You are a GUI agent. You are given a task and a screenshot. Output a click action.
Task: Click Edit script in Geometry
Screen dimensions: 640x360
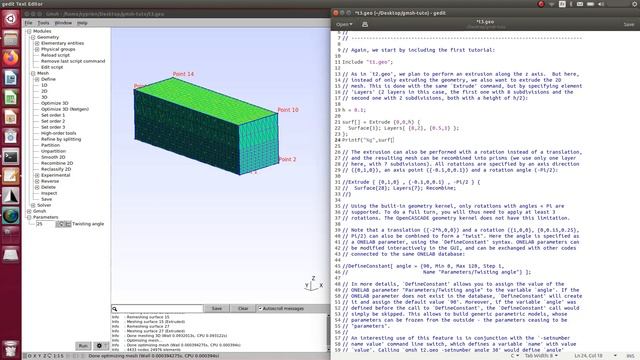coord(52,67)
